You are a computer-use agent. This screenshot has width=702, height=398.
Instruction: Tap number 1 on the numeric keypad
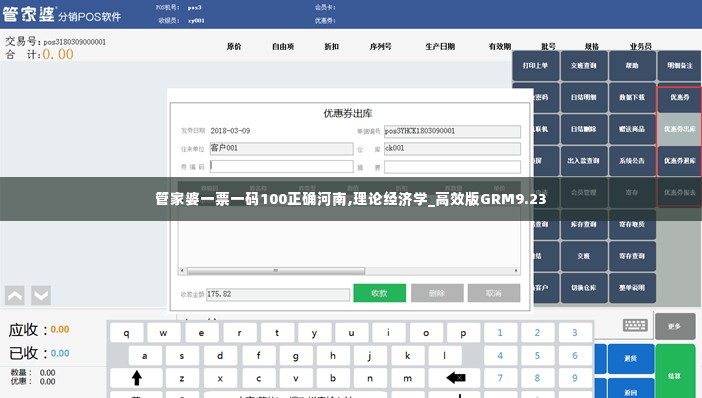500,333
